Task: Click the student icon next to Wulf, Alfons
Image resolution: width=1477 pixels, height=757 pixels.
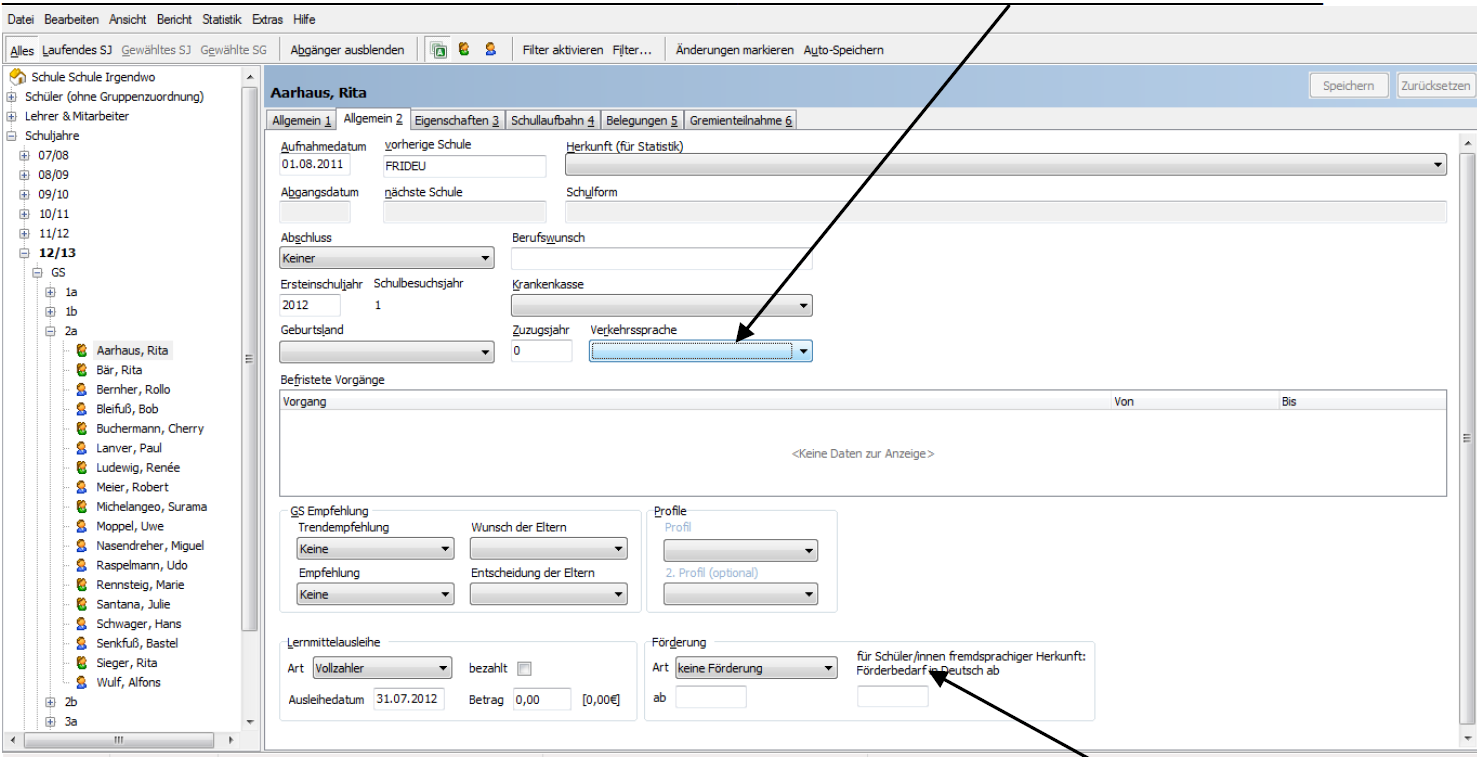Action: point(82,682)
